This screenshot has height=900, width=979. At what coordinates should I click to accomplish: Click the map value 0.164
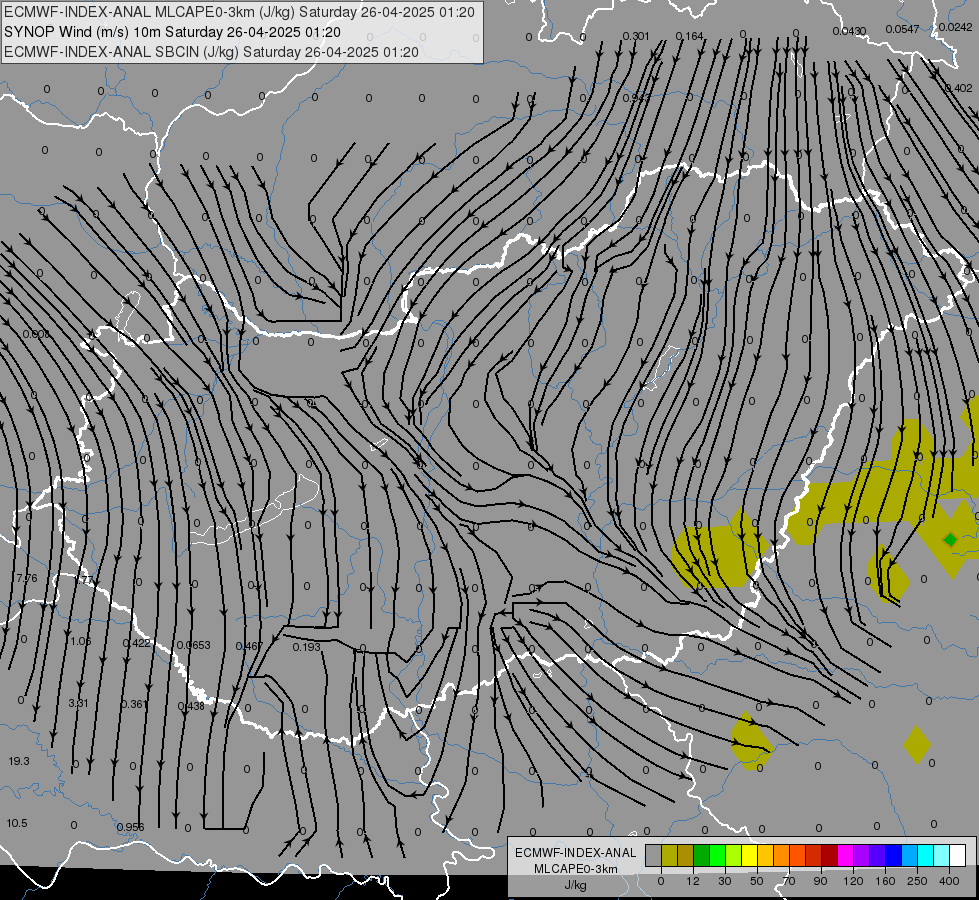(x=689, y=36)
